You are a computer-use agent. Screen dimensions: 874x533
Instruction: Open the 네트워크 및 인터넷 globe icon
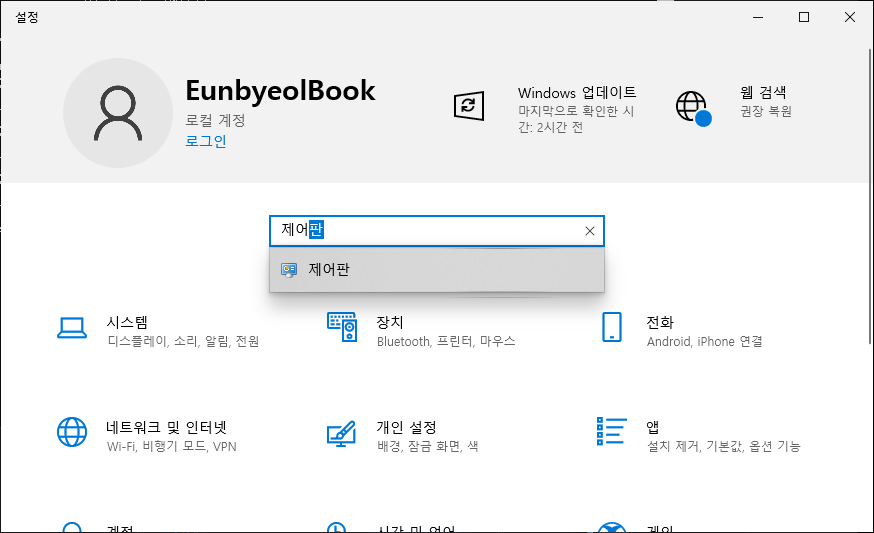pyautogui.click(x=72, y=432)
